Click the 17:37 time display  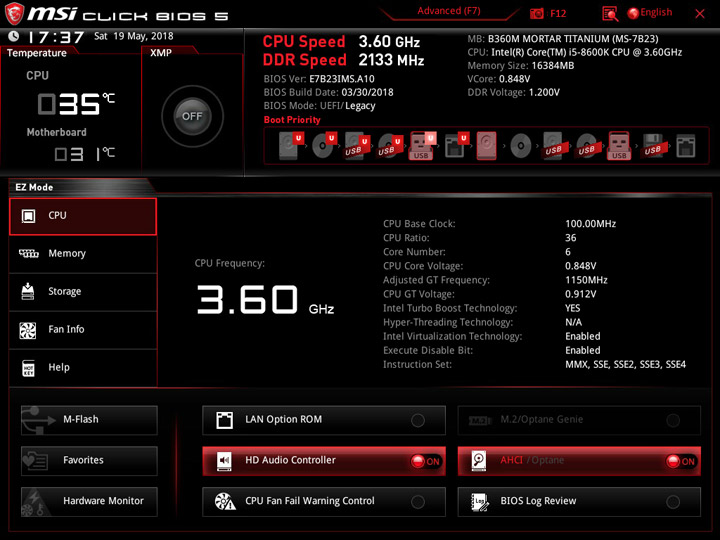pos(56,37)
